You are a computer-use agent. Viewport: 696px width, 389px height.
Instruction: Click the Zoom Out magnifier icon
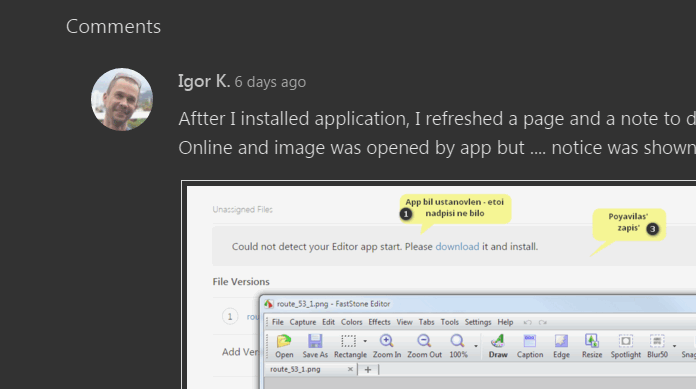[424, 341]
